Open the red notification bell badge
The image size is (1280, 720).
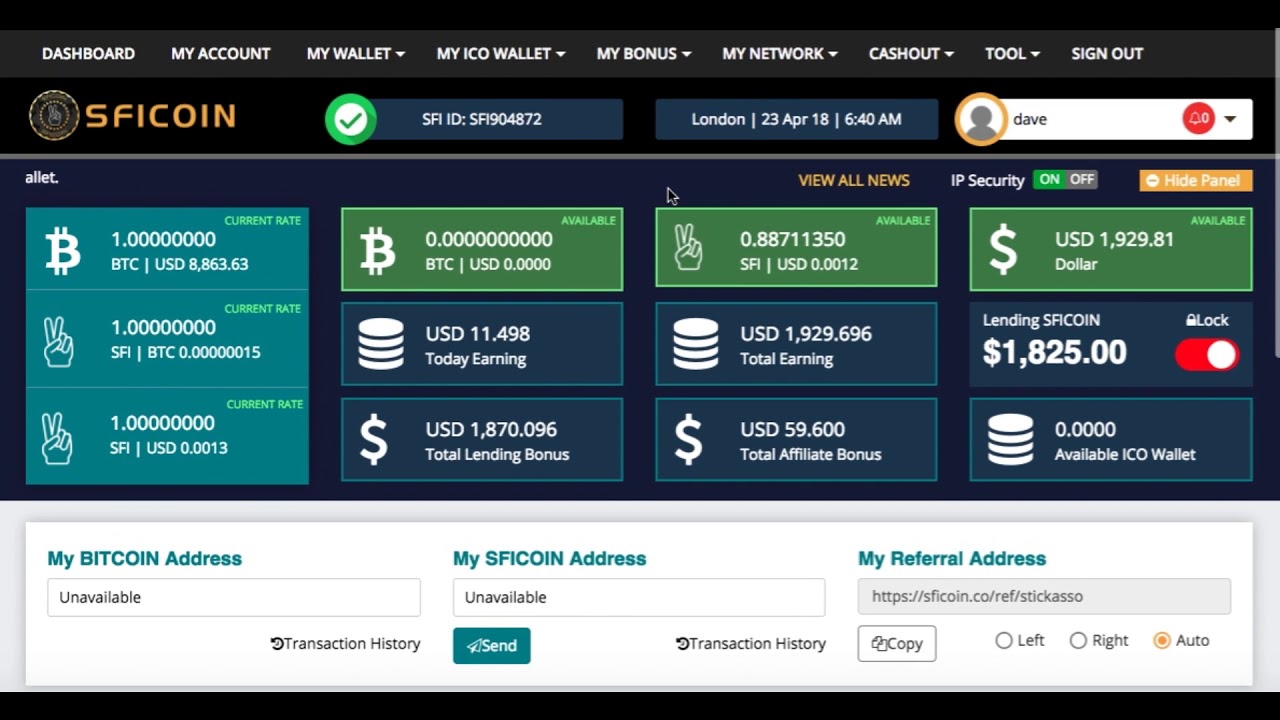[1198, 118]
